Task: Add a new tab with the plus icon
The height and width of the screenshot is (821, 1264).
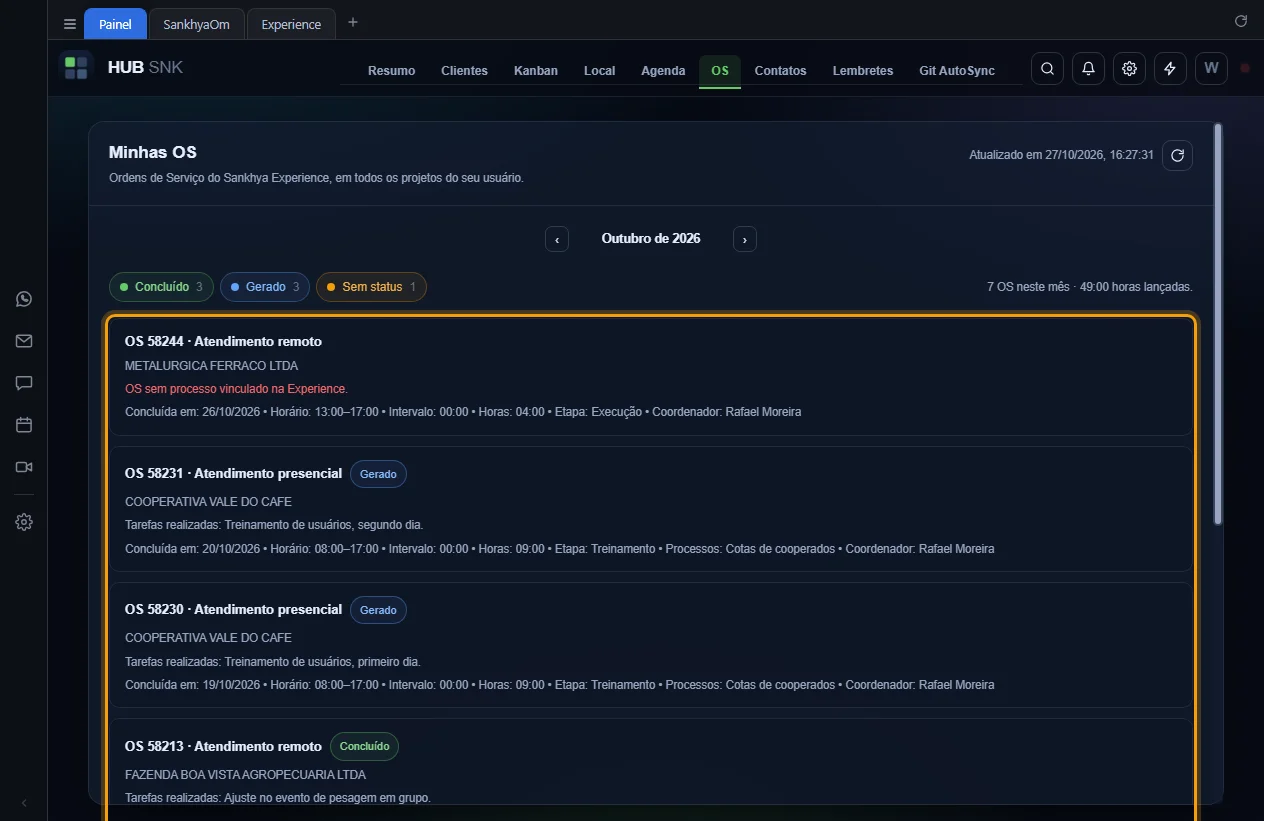Action: 352,23
